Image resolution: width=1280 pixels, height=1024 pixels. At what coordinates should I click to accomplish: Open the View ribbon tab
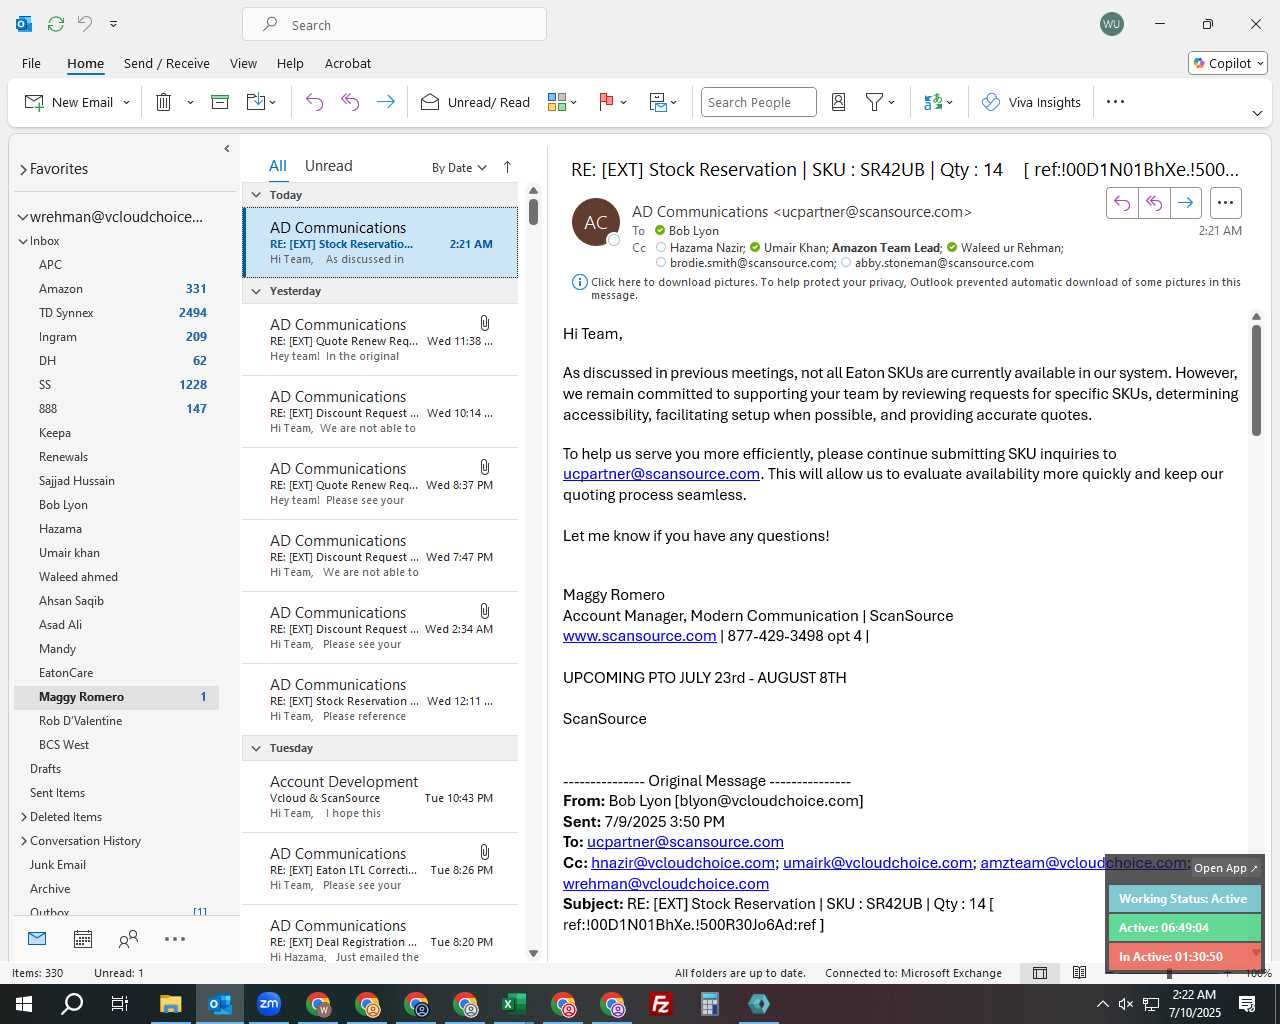[x=243, y=63]
